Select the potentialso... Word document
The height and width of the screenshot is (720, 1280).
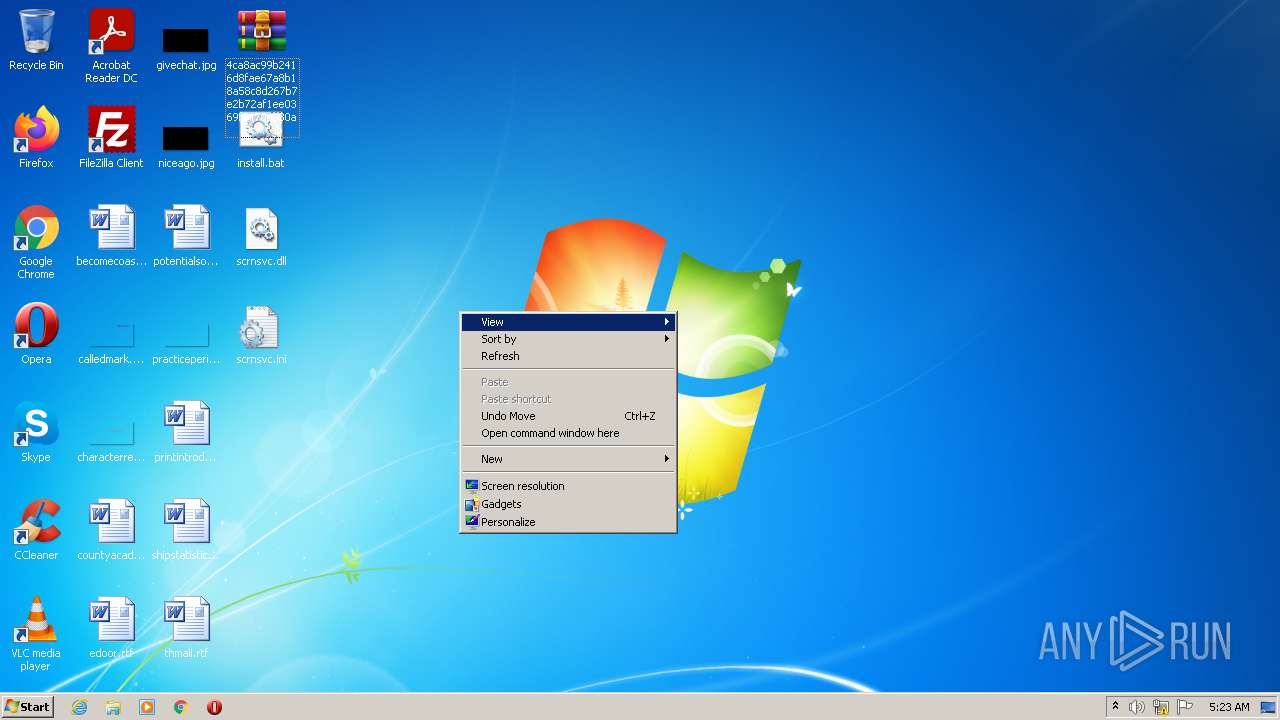[186, 237]
